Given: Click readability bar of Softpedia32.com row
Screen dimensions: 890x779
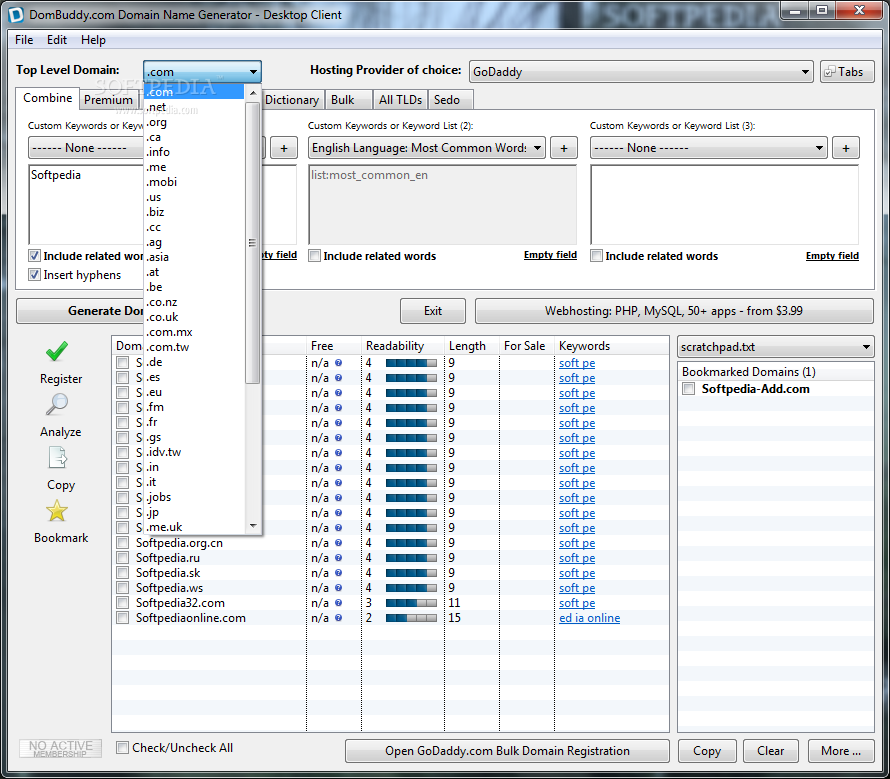Looking at the screenshot, I should pos(412,602).
